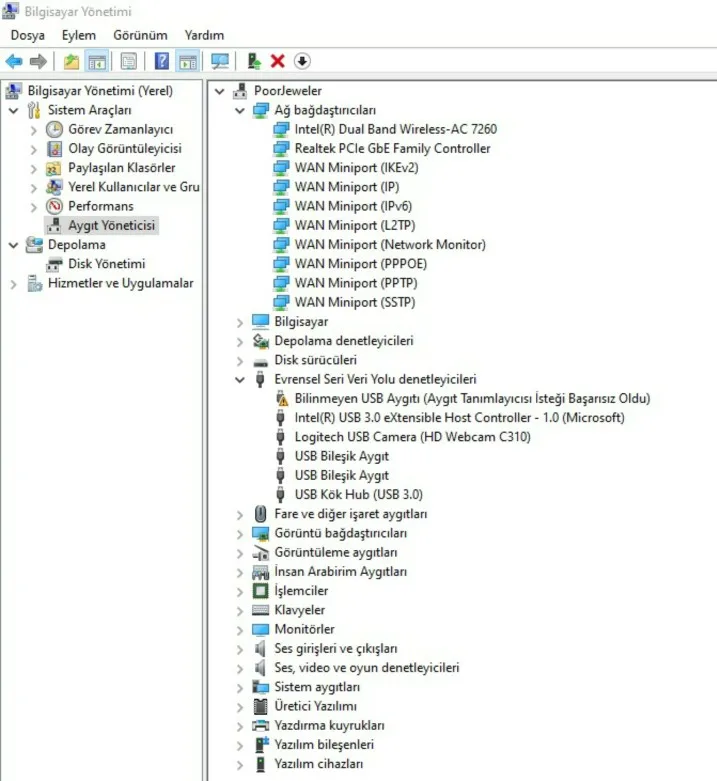Image resolution: width=717 pixels, height=781 pixels.
Task: Click the Disable device down-arrow icon
Action: point(302,61)
